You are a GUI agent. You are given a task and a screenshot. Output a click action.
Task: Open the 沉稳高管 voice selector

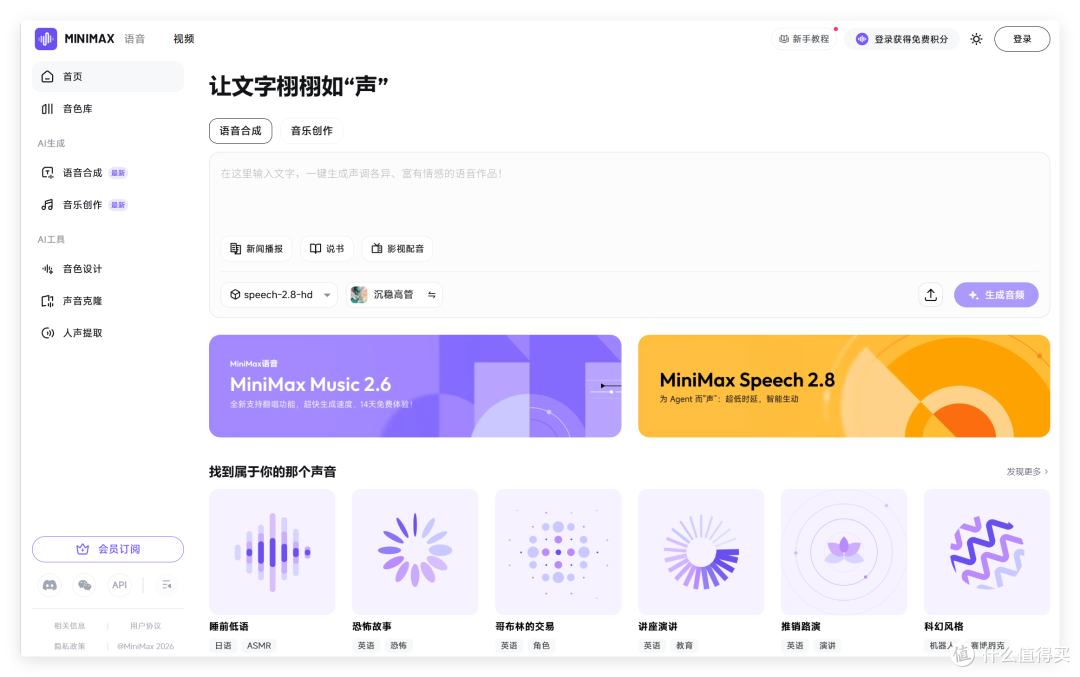(394, 295)
